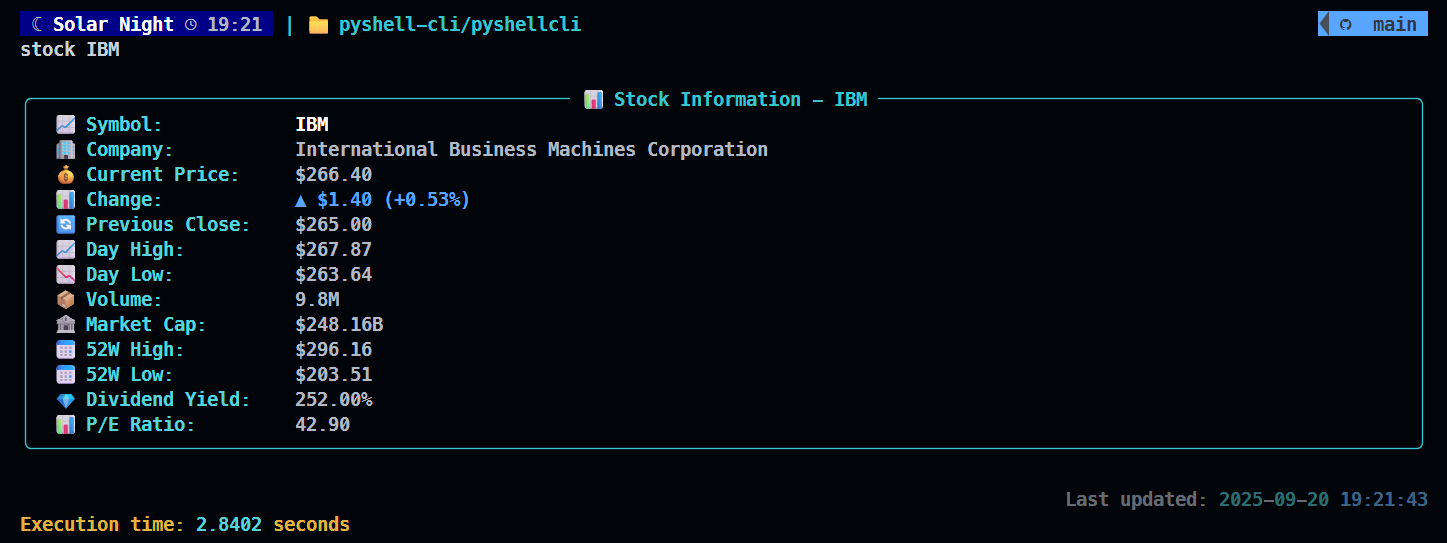
Task: Click the downward chart icon beside Day Low
Action: pyautogui.click(x=65, y=275)
